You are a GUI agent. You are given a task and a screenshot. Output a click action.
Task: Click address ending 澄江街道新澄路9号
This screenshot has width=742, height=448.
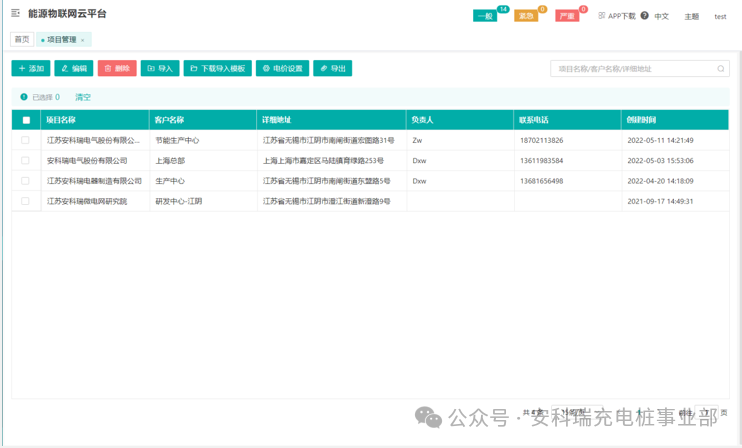pyautogui.click(x=327, y=201)
